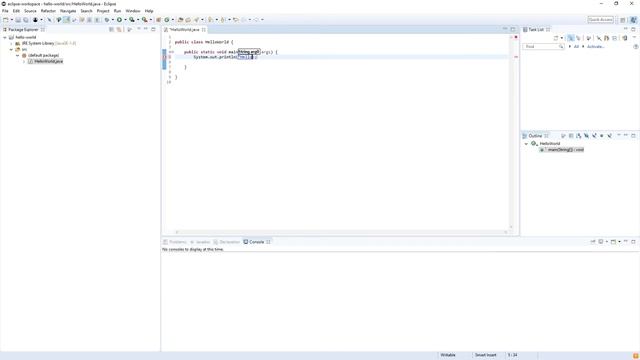Viewport: 640px width, 360px height.
Task: Click the editor horizontal scrollbar
Action: 341,232
